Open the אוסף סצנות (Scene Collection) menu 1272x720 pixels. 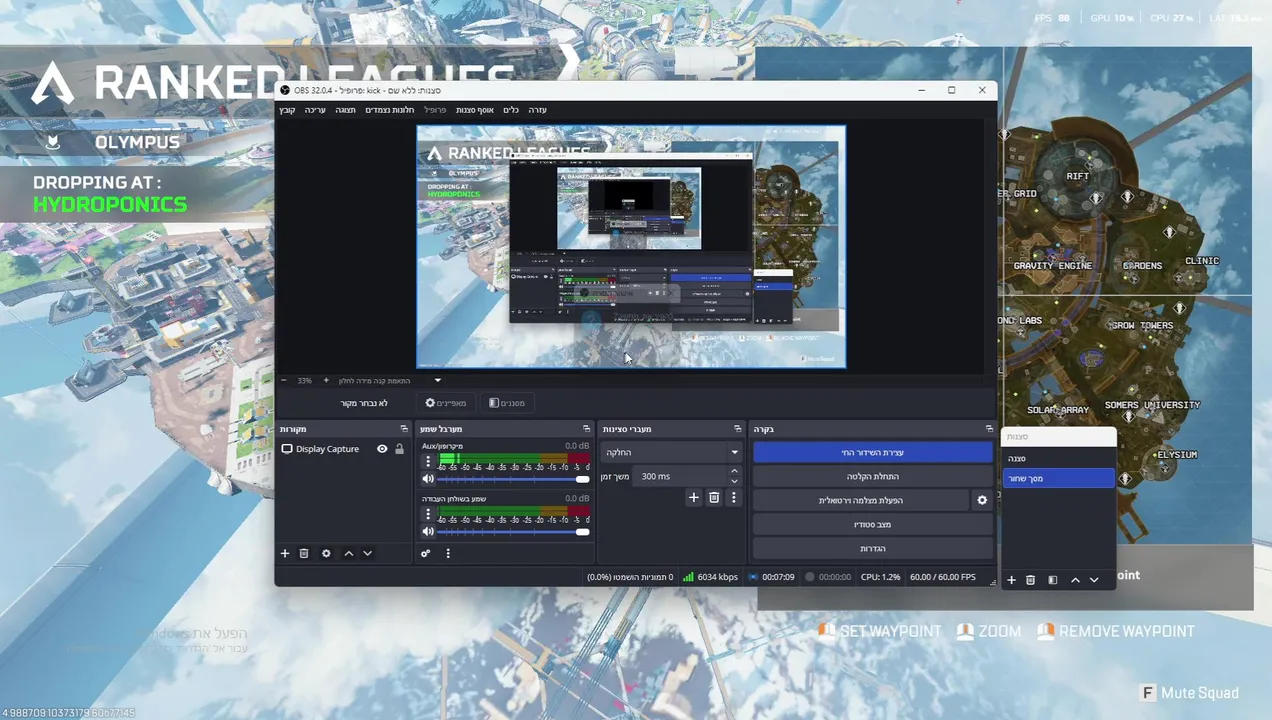pos(473,109)
